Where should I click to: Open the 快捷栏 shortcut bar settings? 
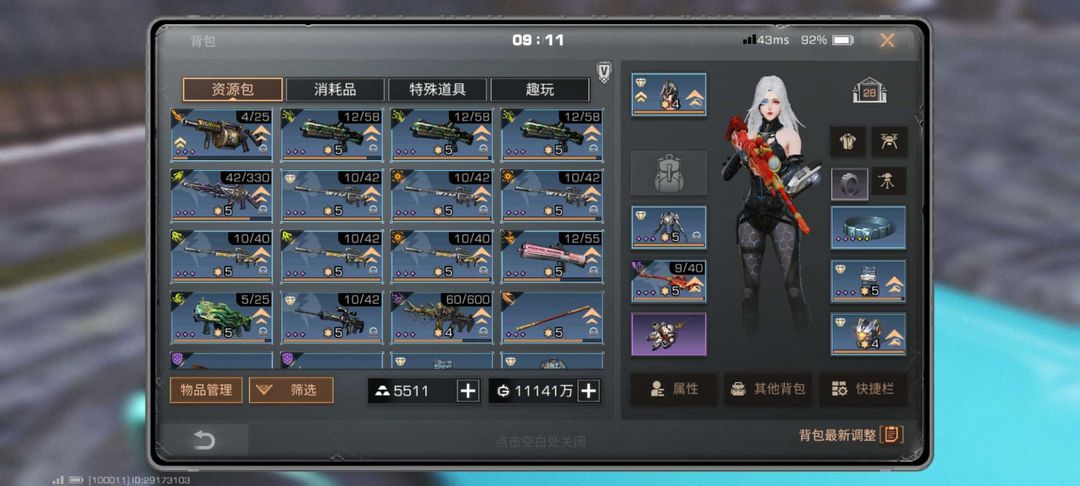coord(863,389)
